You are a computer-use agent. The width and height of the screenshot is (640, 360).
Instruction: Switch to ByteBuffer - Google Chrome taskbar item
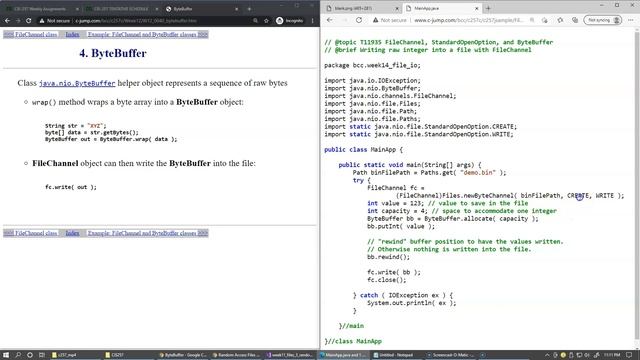pos(183,355)
